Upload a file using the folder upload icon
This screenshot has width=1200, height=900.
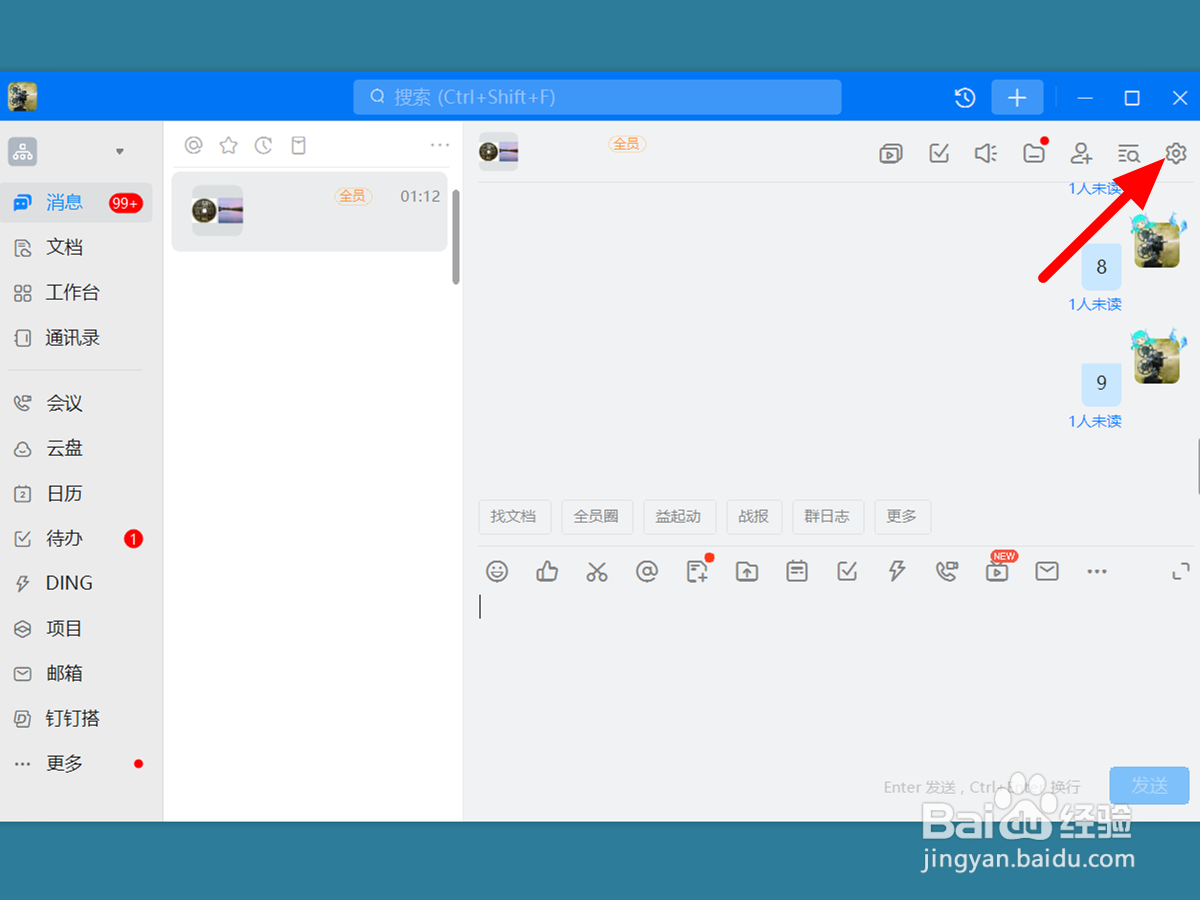747,570
